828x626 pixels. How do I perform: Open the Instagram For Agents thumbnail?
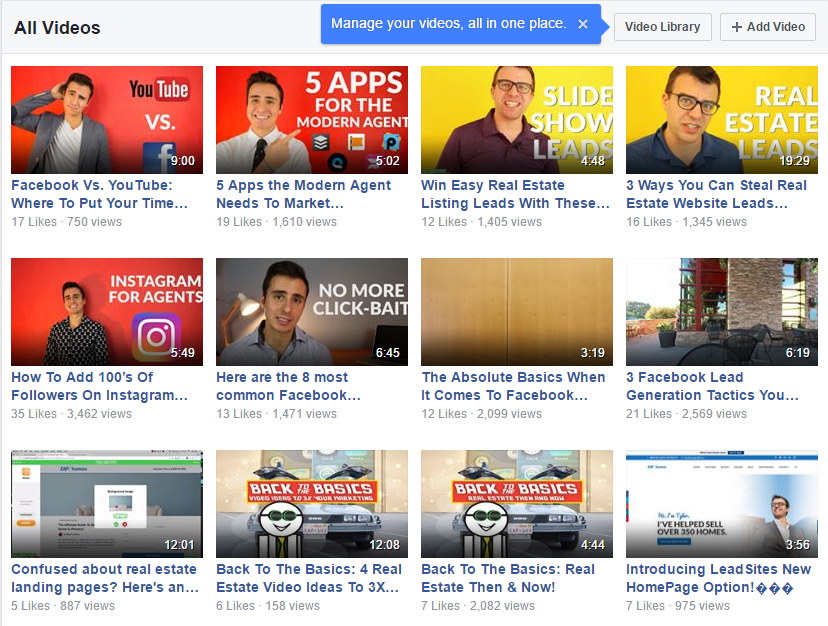tap(107, 312)
